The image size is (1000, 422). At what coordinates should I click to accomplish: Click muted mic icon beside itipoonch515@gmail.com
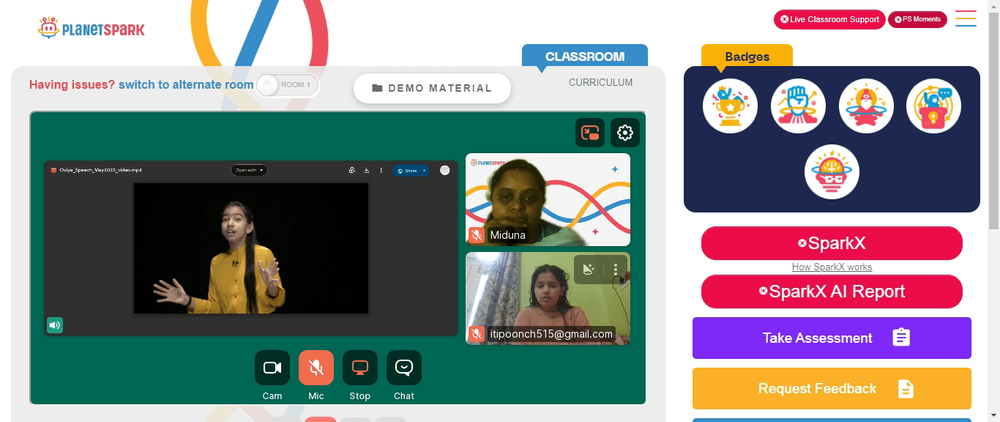point(476,334)
